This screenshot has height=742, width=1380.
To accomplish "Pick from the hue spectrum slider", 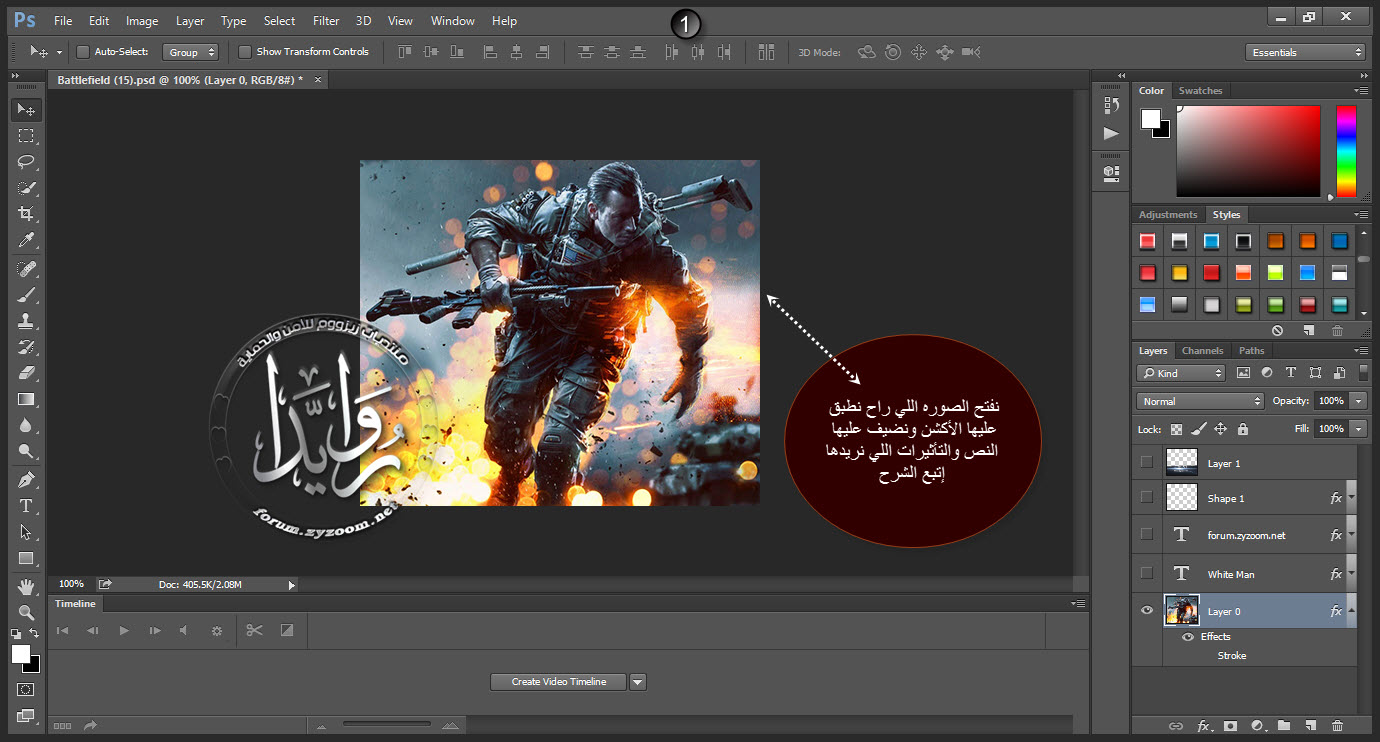I will 1346,150.
